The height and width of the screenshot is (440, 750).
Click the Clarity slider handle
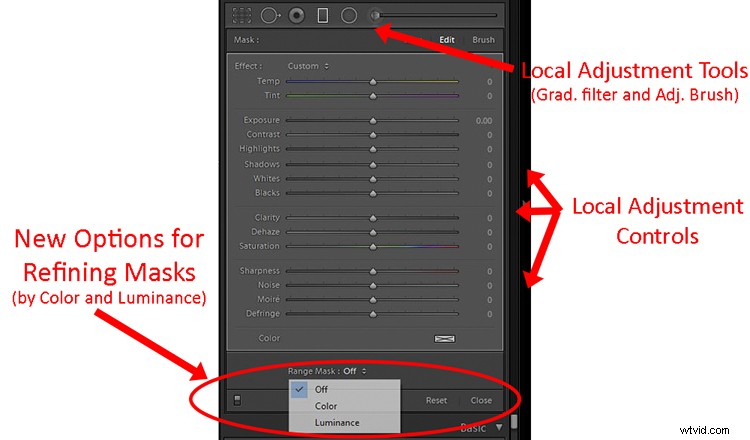[x=373, y=218]
